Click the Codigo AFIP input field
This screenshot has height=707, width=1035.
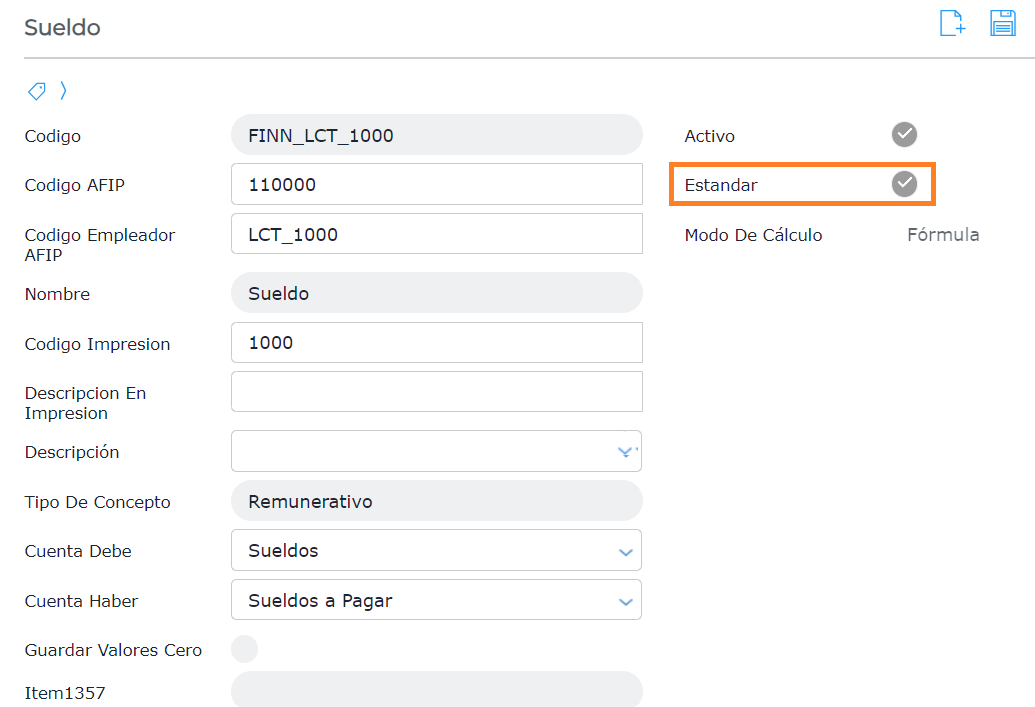436,185
